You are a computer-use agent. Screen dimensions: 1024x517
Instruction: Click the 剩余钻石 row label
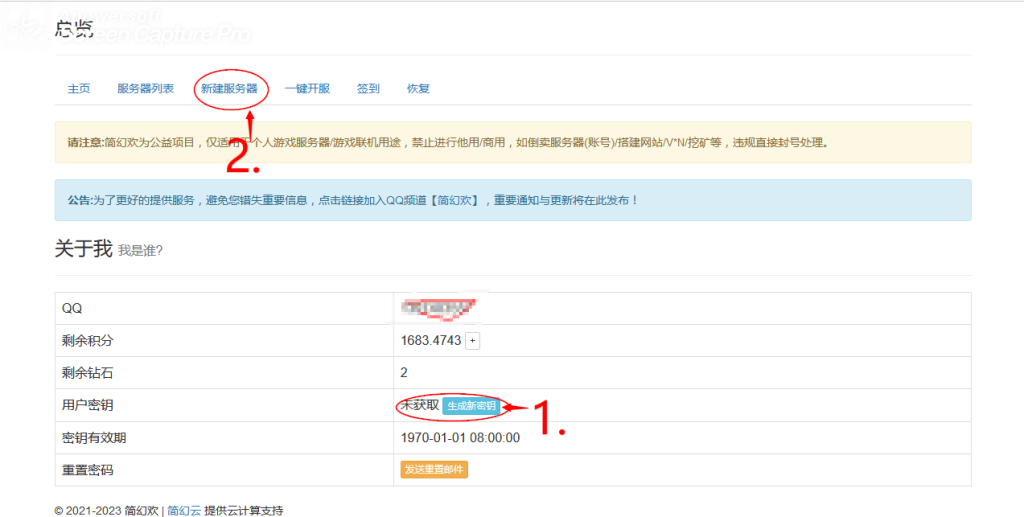click(88, 373)
